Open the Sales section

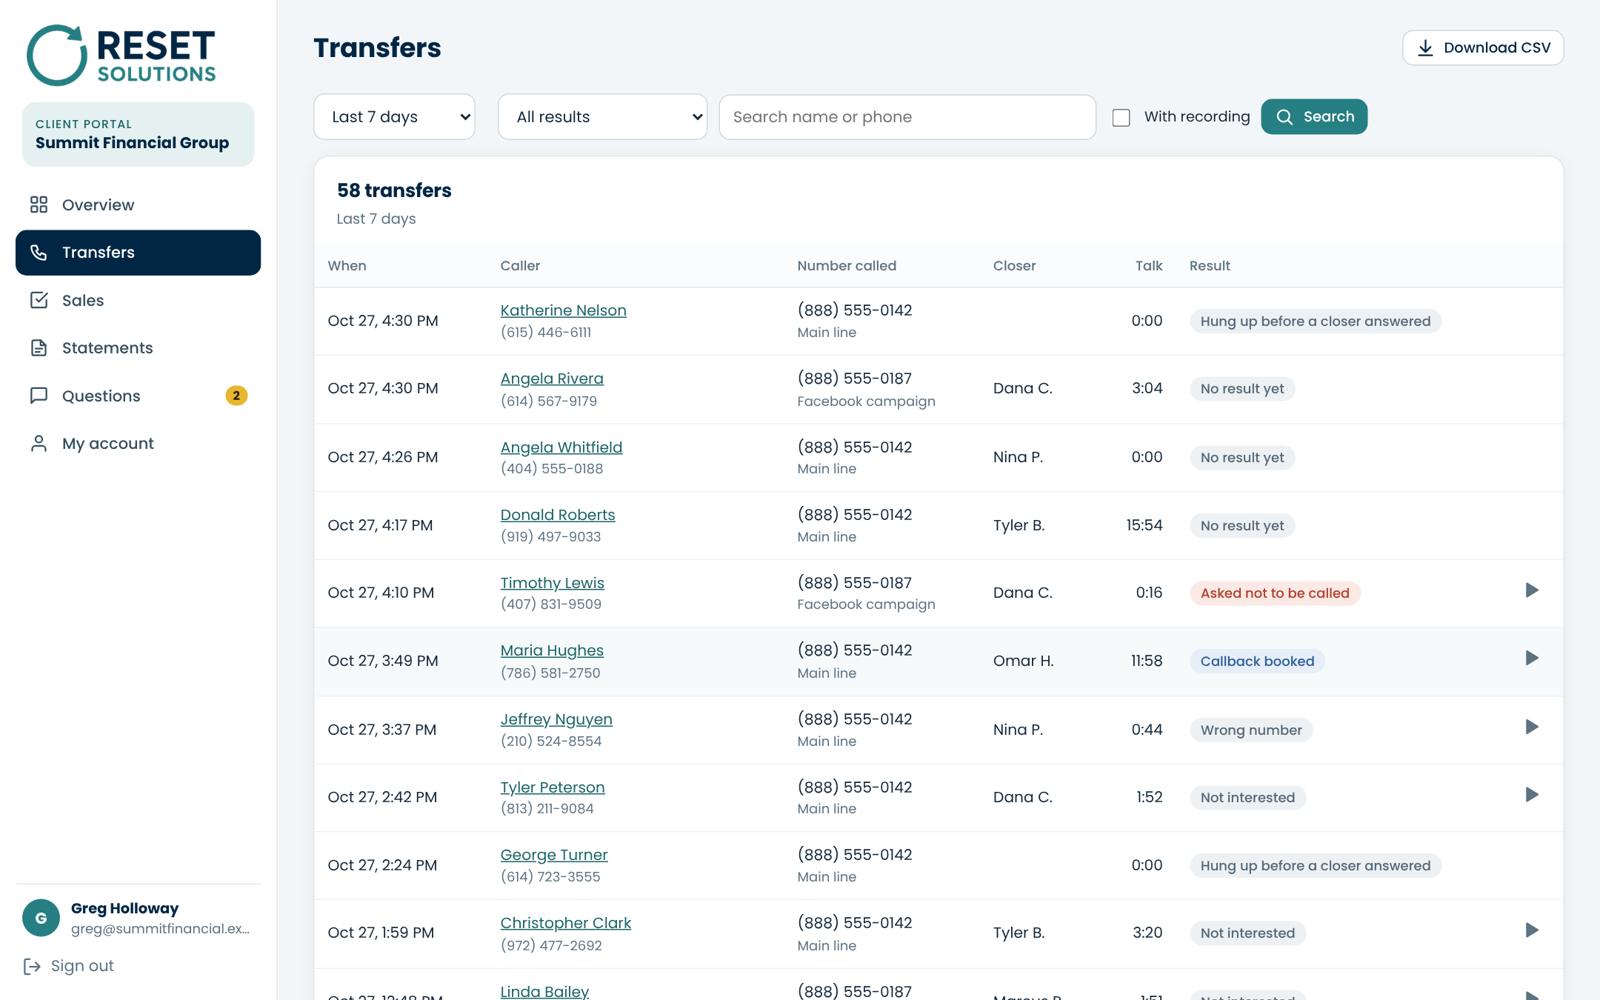point(138,300)
